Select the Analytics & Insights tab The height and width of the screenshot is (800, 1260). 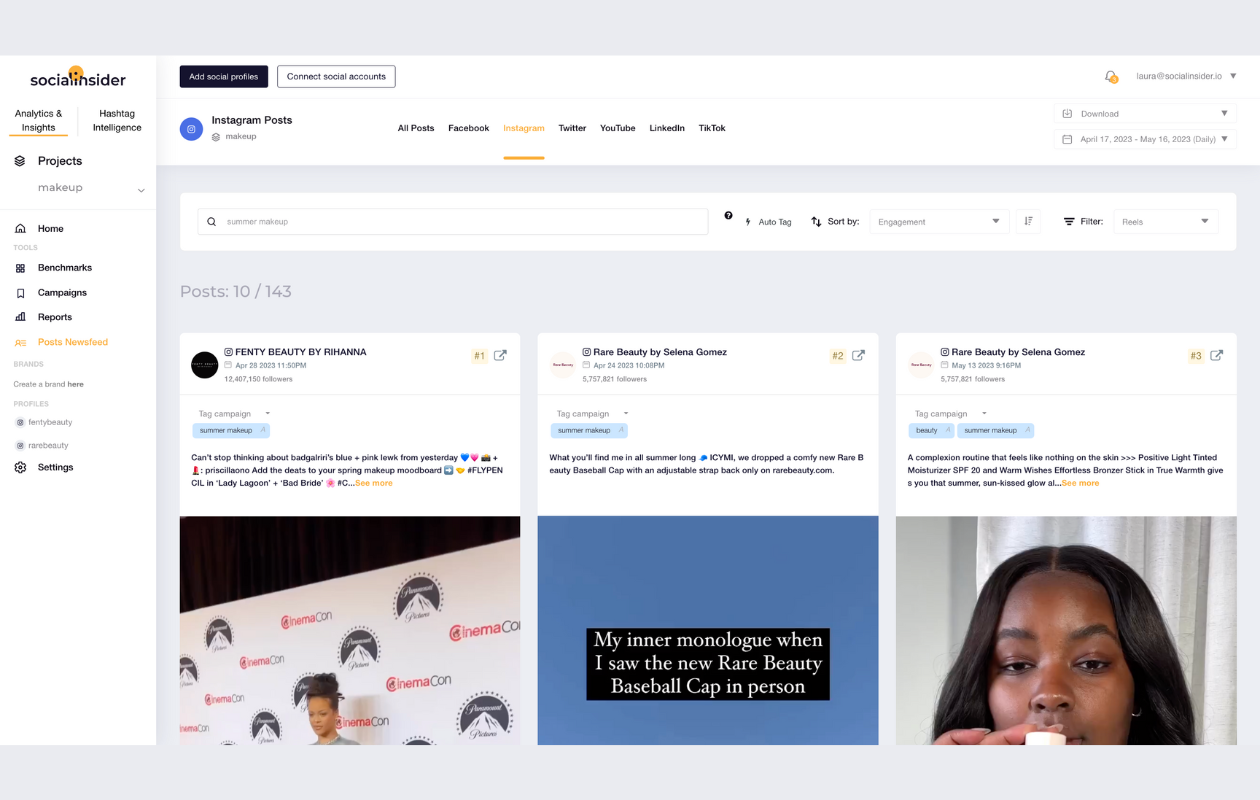coord(39,120)
